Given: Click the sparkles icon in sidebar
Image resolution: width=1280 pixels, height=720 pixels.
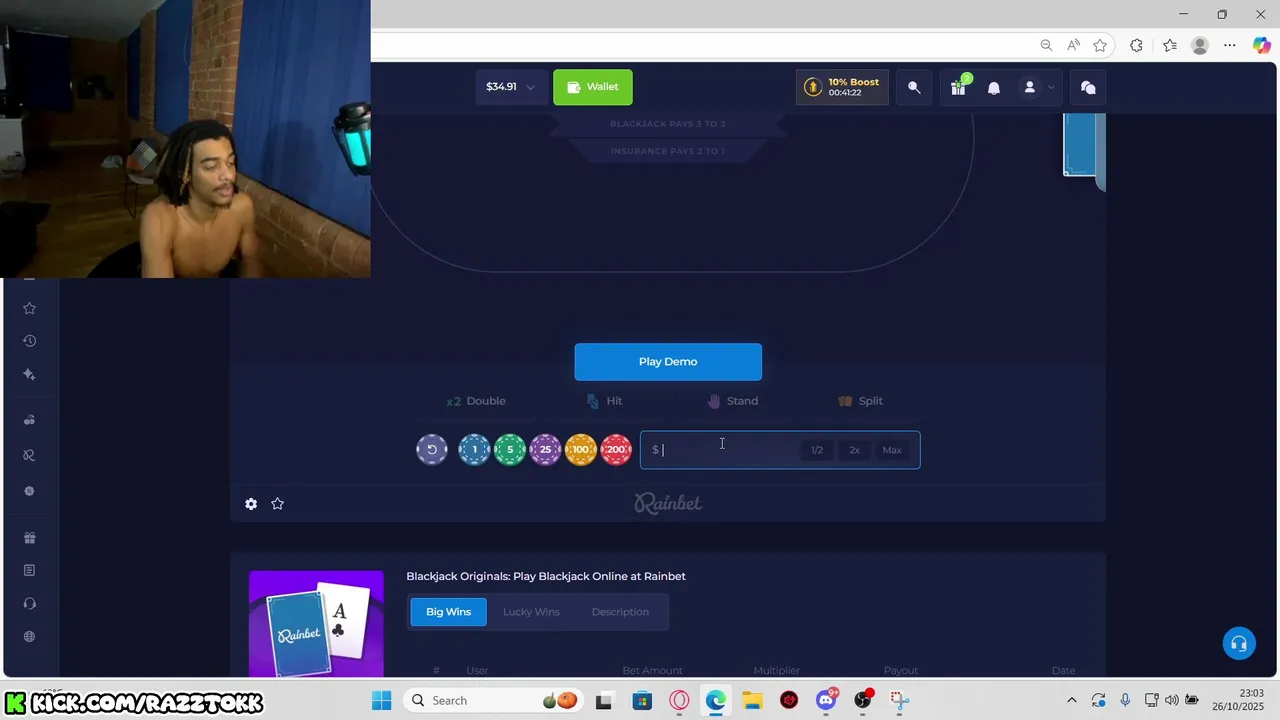Looking at the screenshot, I should 29,374.
